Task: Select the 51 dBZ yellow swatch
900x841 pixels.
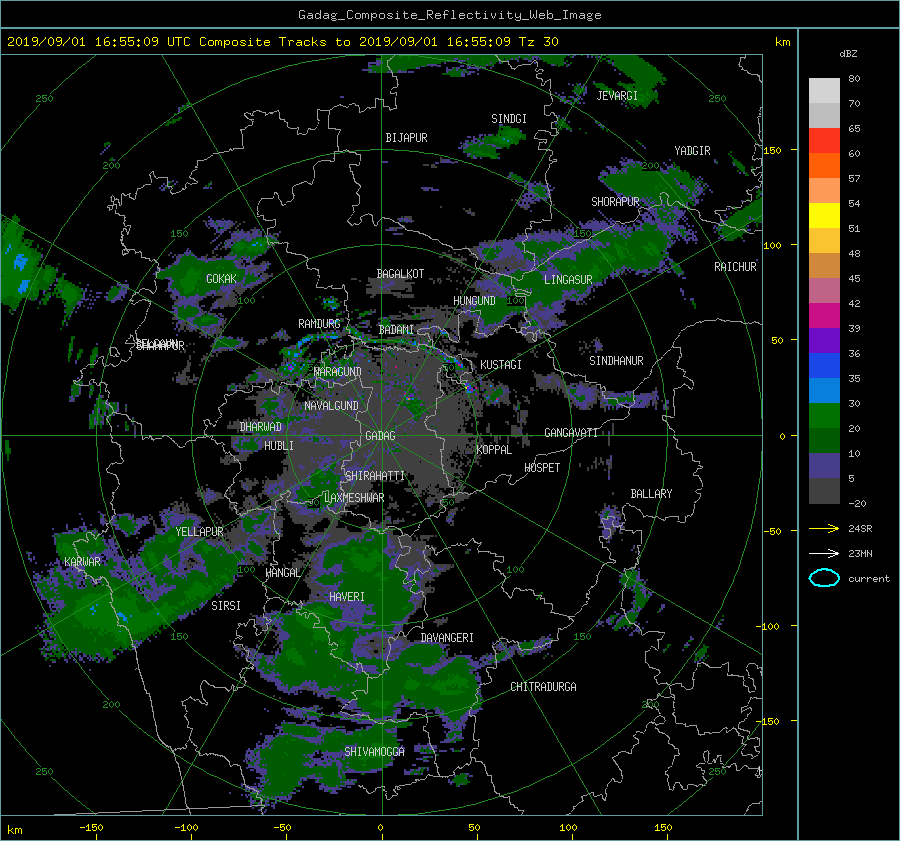Action: [824, 216]
